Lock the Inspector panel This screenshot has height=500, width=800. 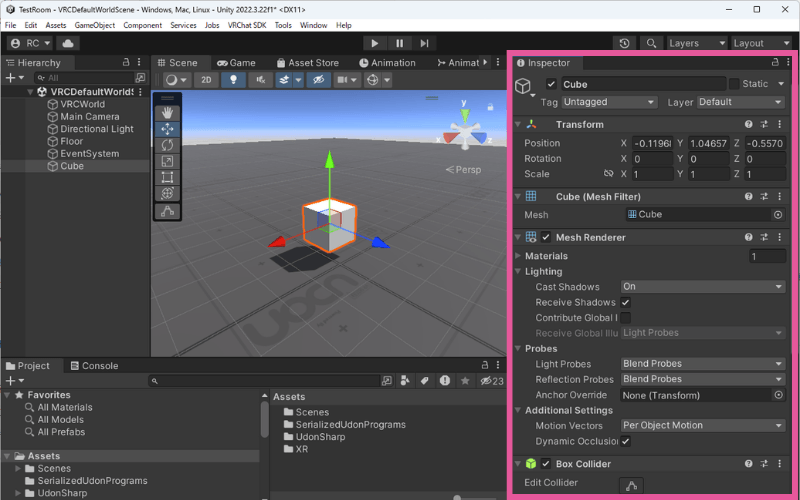(775, 62)
